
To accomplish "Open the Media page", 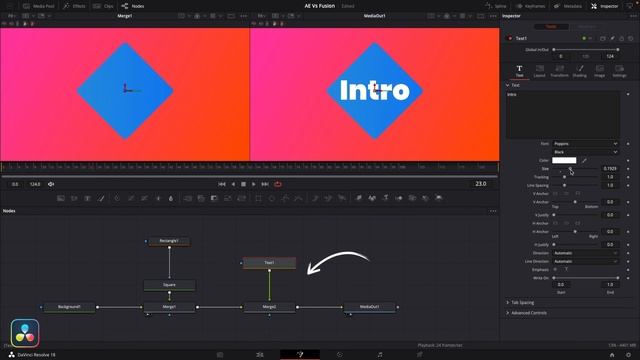I will (220, 355).
